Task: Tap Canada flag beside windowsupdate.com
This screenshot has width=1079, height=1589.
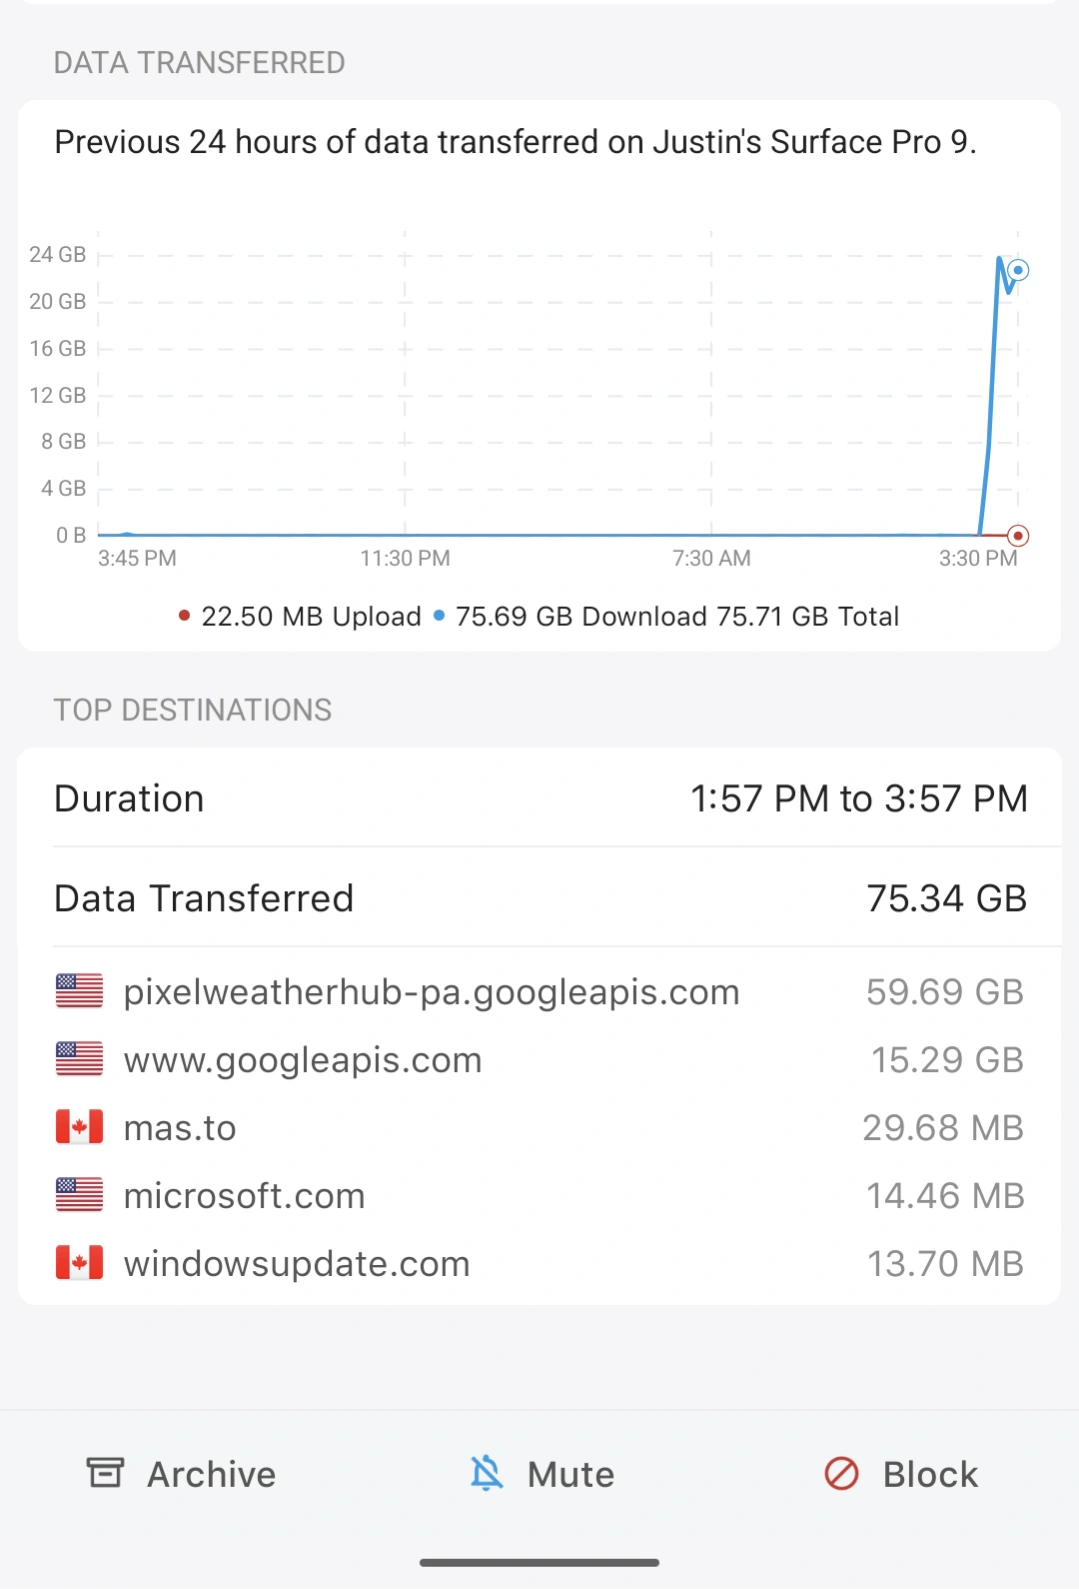Action: (79, 1263)
